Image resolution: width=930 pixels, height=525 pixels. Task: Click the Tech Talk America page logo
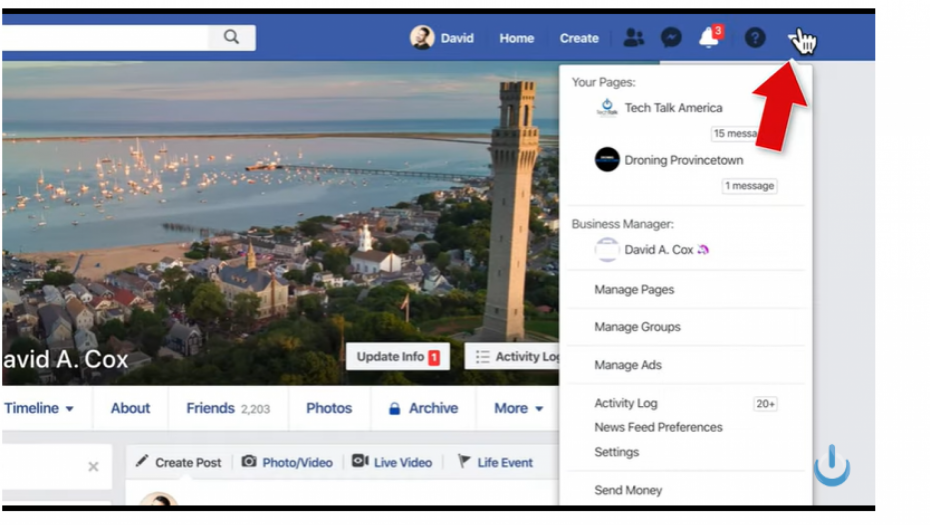click(x=607, y=108)
